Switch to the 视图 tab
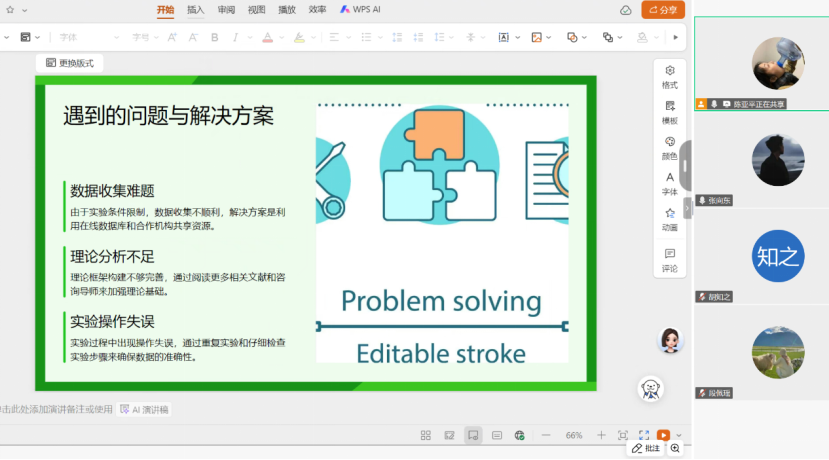 256,10
